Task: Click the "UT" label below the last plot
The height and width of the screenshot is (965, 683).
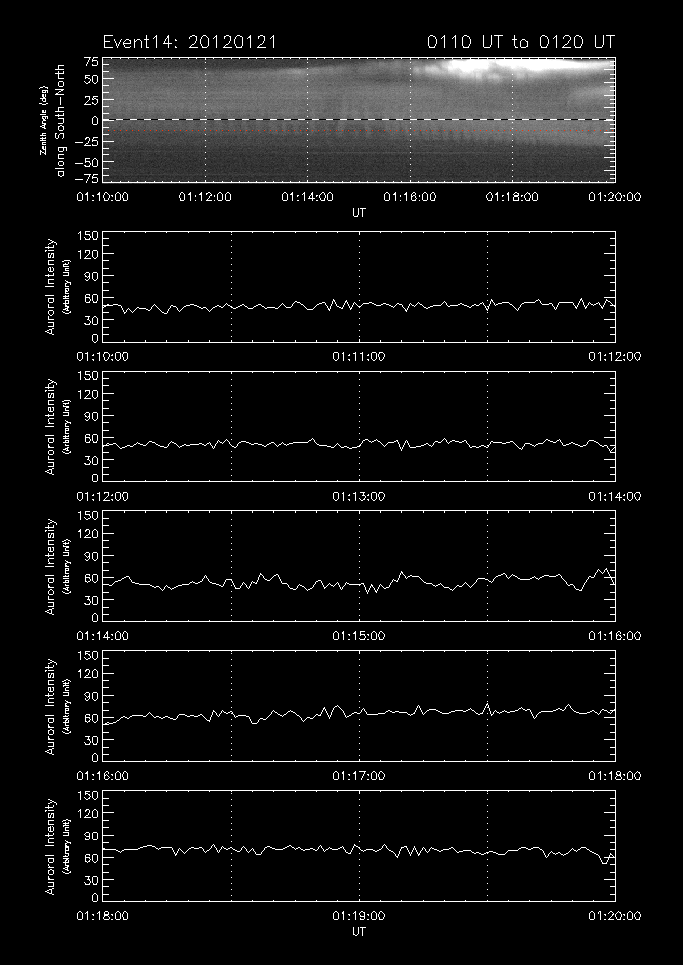Action: [359, 932]
